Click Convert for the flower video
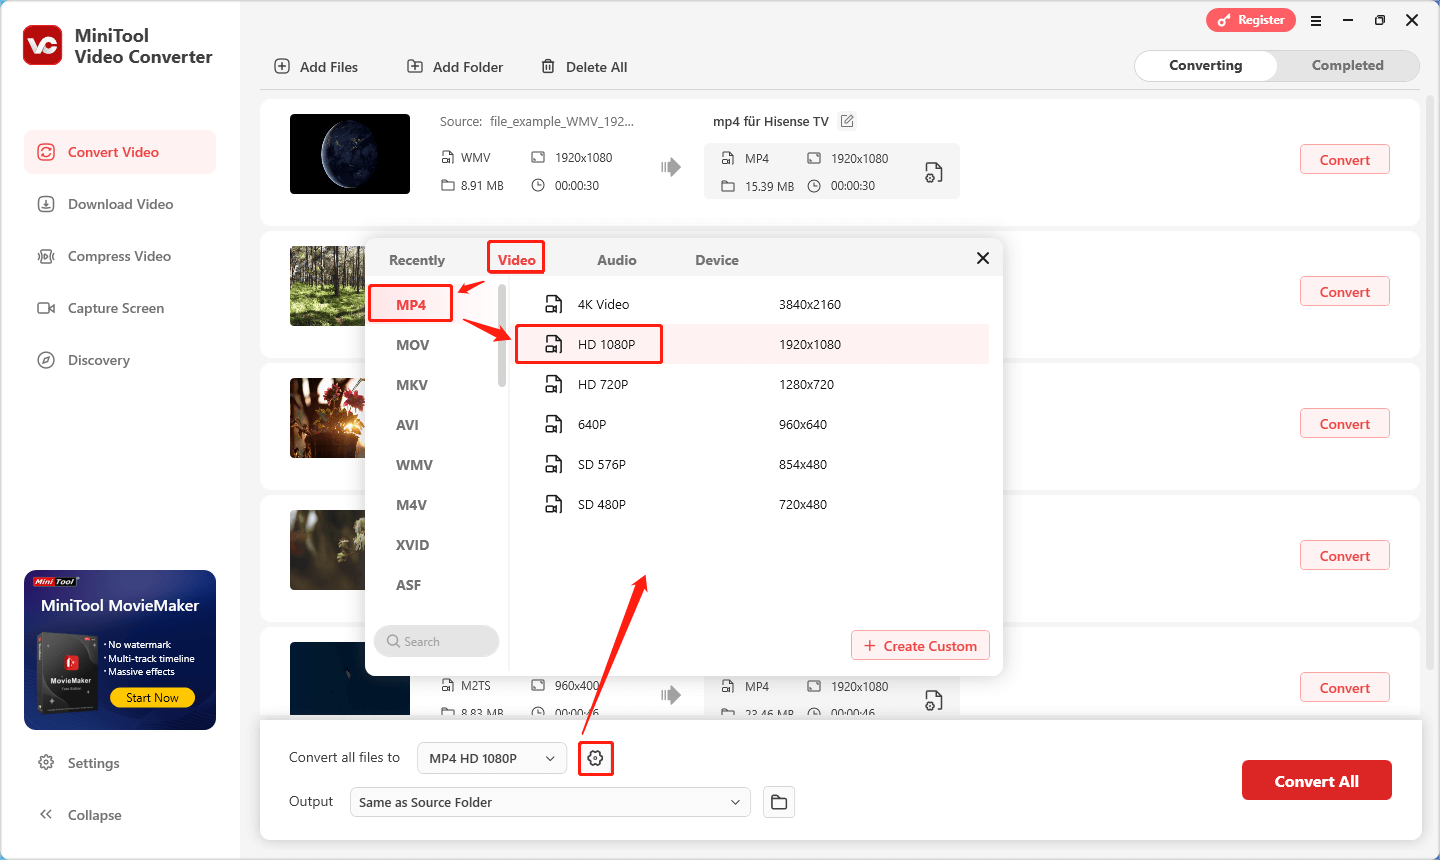This screenshot has width=1440, height=860. [x=1345, y=424]
